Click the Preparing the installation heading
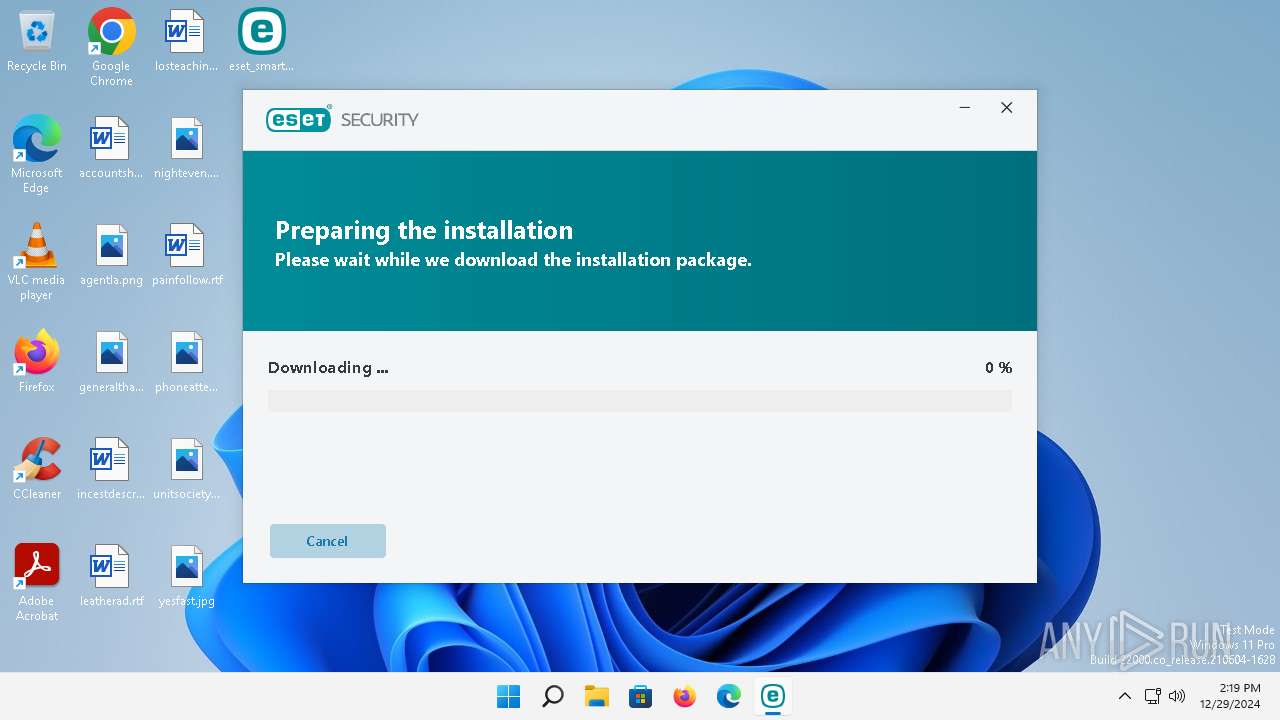1280x720 pixels. click(x=424, y=230)
